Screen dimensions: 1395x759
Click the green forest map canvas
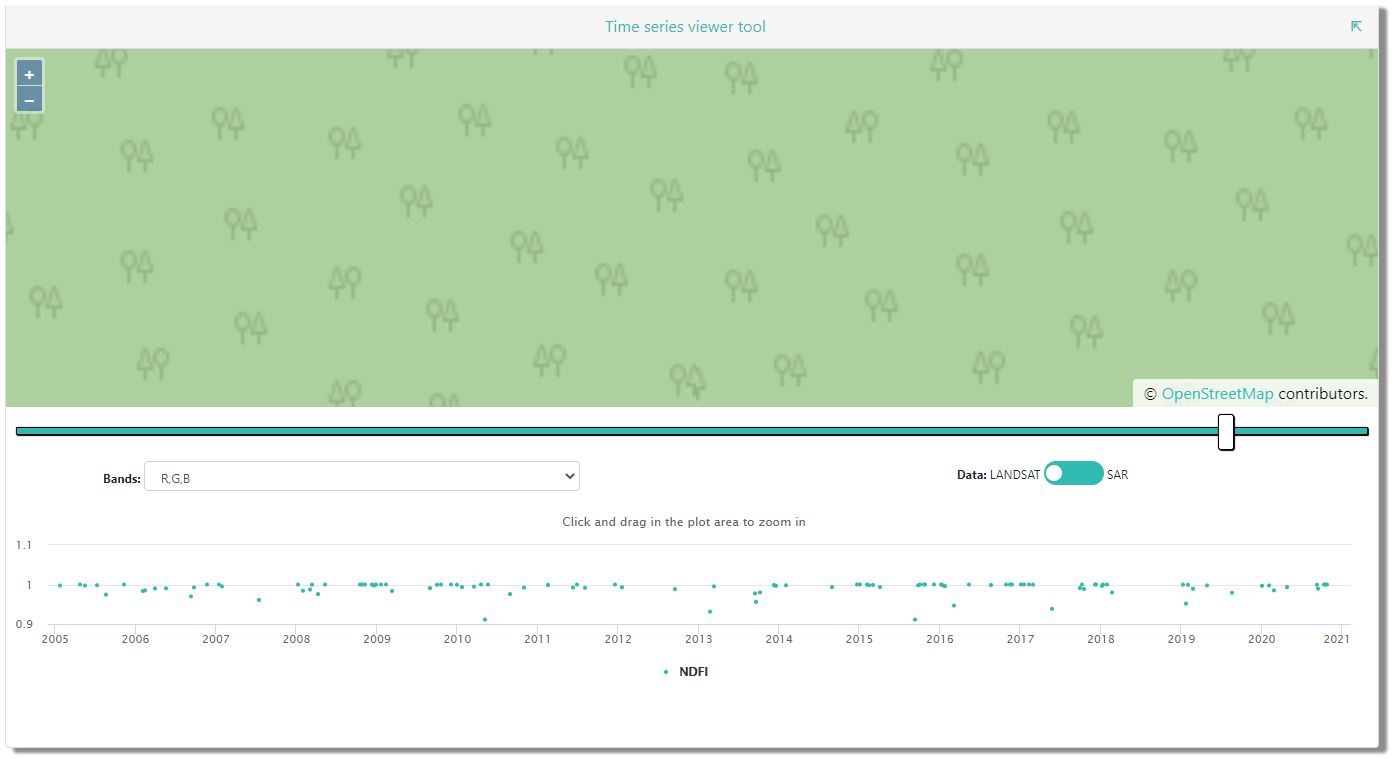point(600,230)
